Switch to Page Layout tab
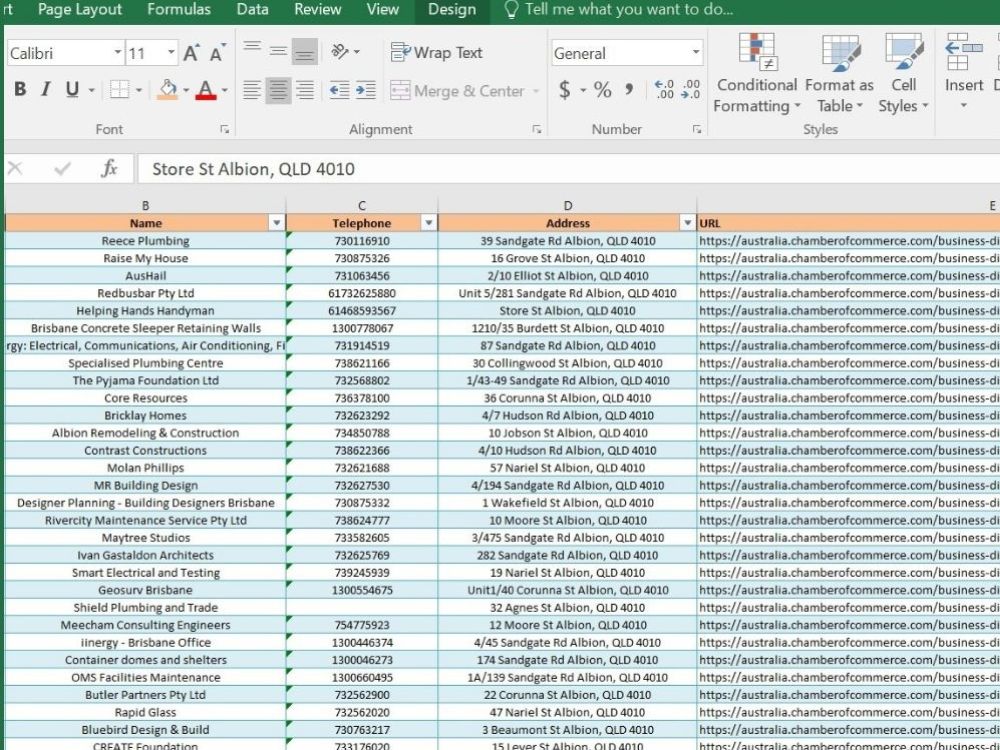Image resolution: width=1000 pixels, height=750 pixels. pyautogui.click(x=80, y=10)
